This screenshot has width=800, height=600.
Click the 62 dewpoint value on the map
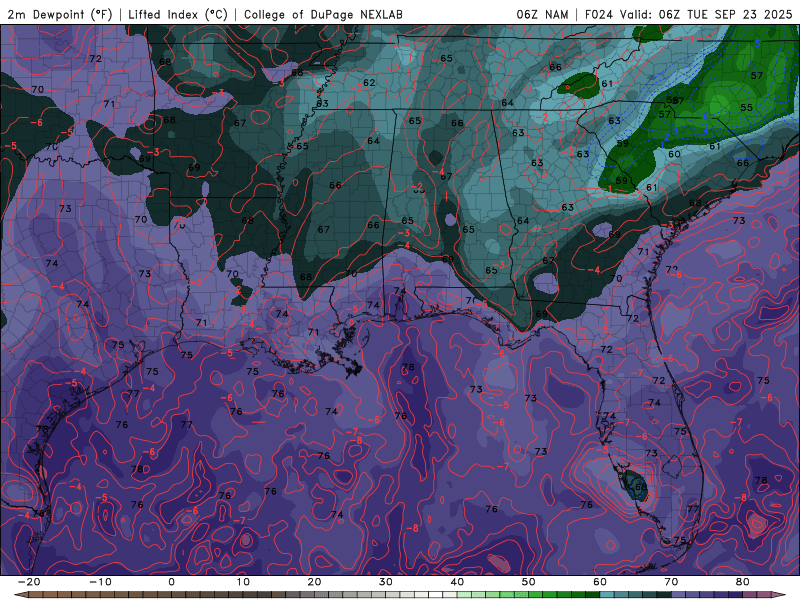coord(369,83)
